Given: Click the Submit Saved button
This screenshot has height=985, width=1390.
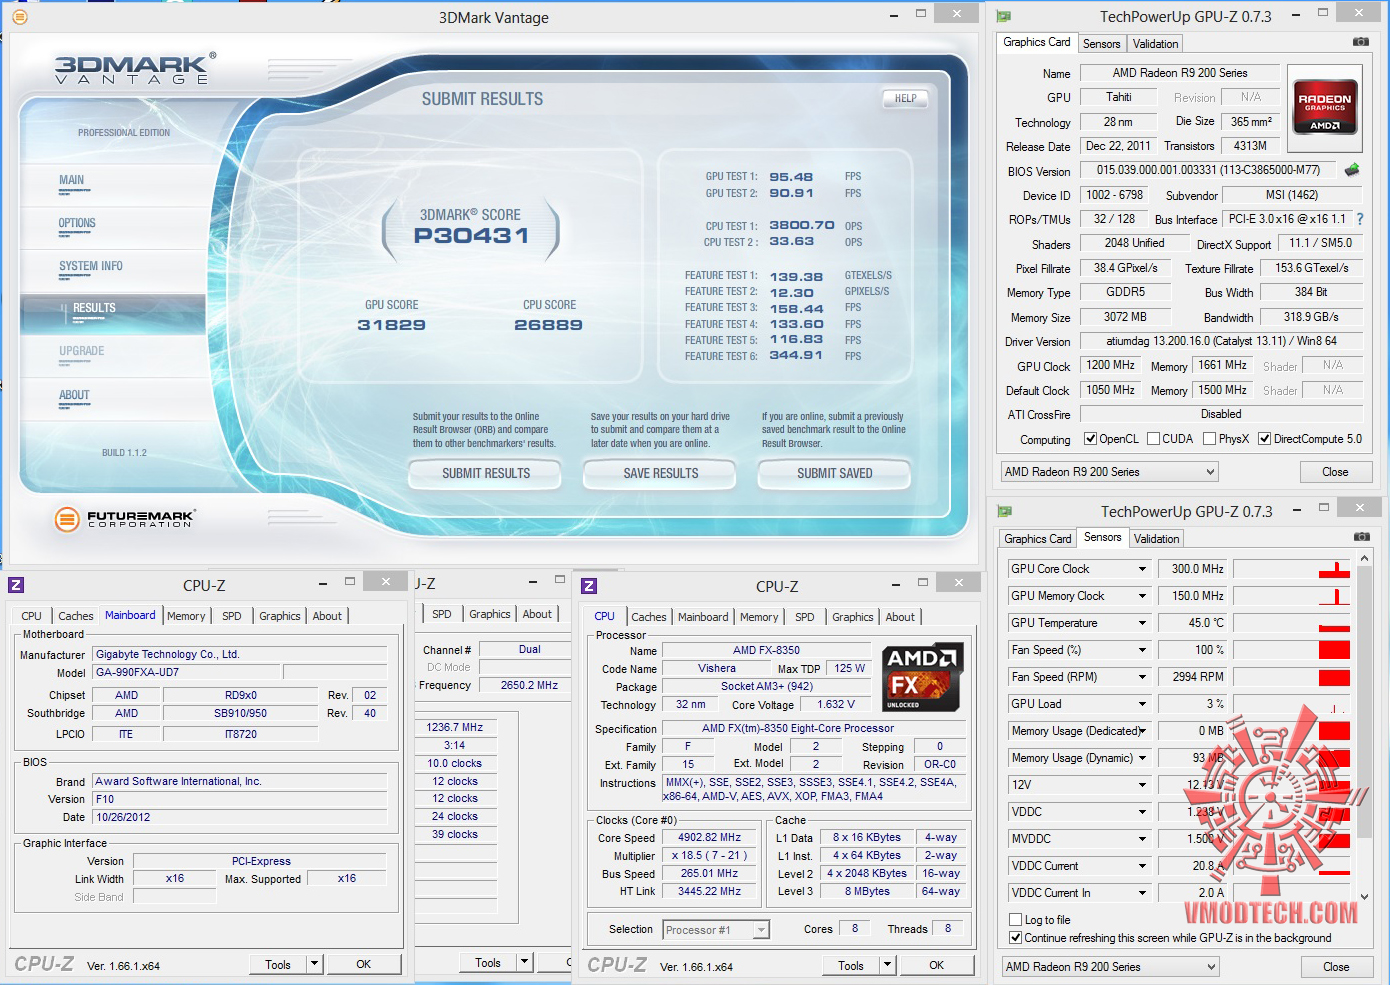Looking at the screenshot, I should click(x=834, y=473).
